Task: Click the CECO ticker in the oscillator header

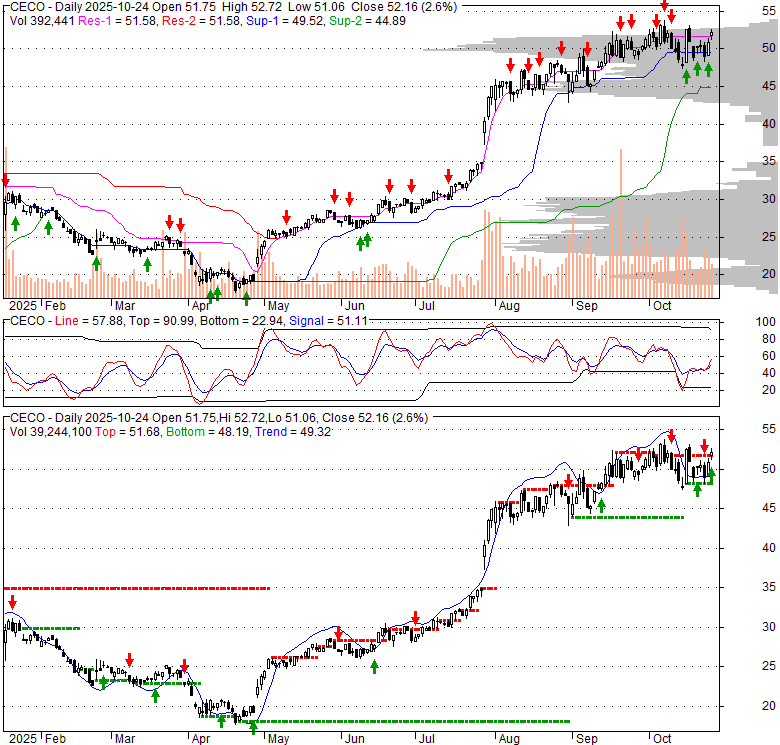Action: [x=27, y=321]
